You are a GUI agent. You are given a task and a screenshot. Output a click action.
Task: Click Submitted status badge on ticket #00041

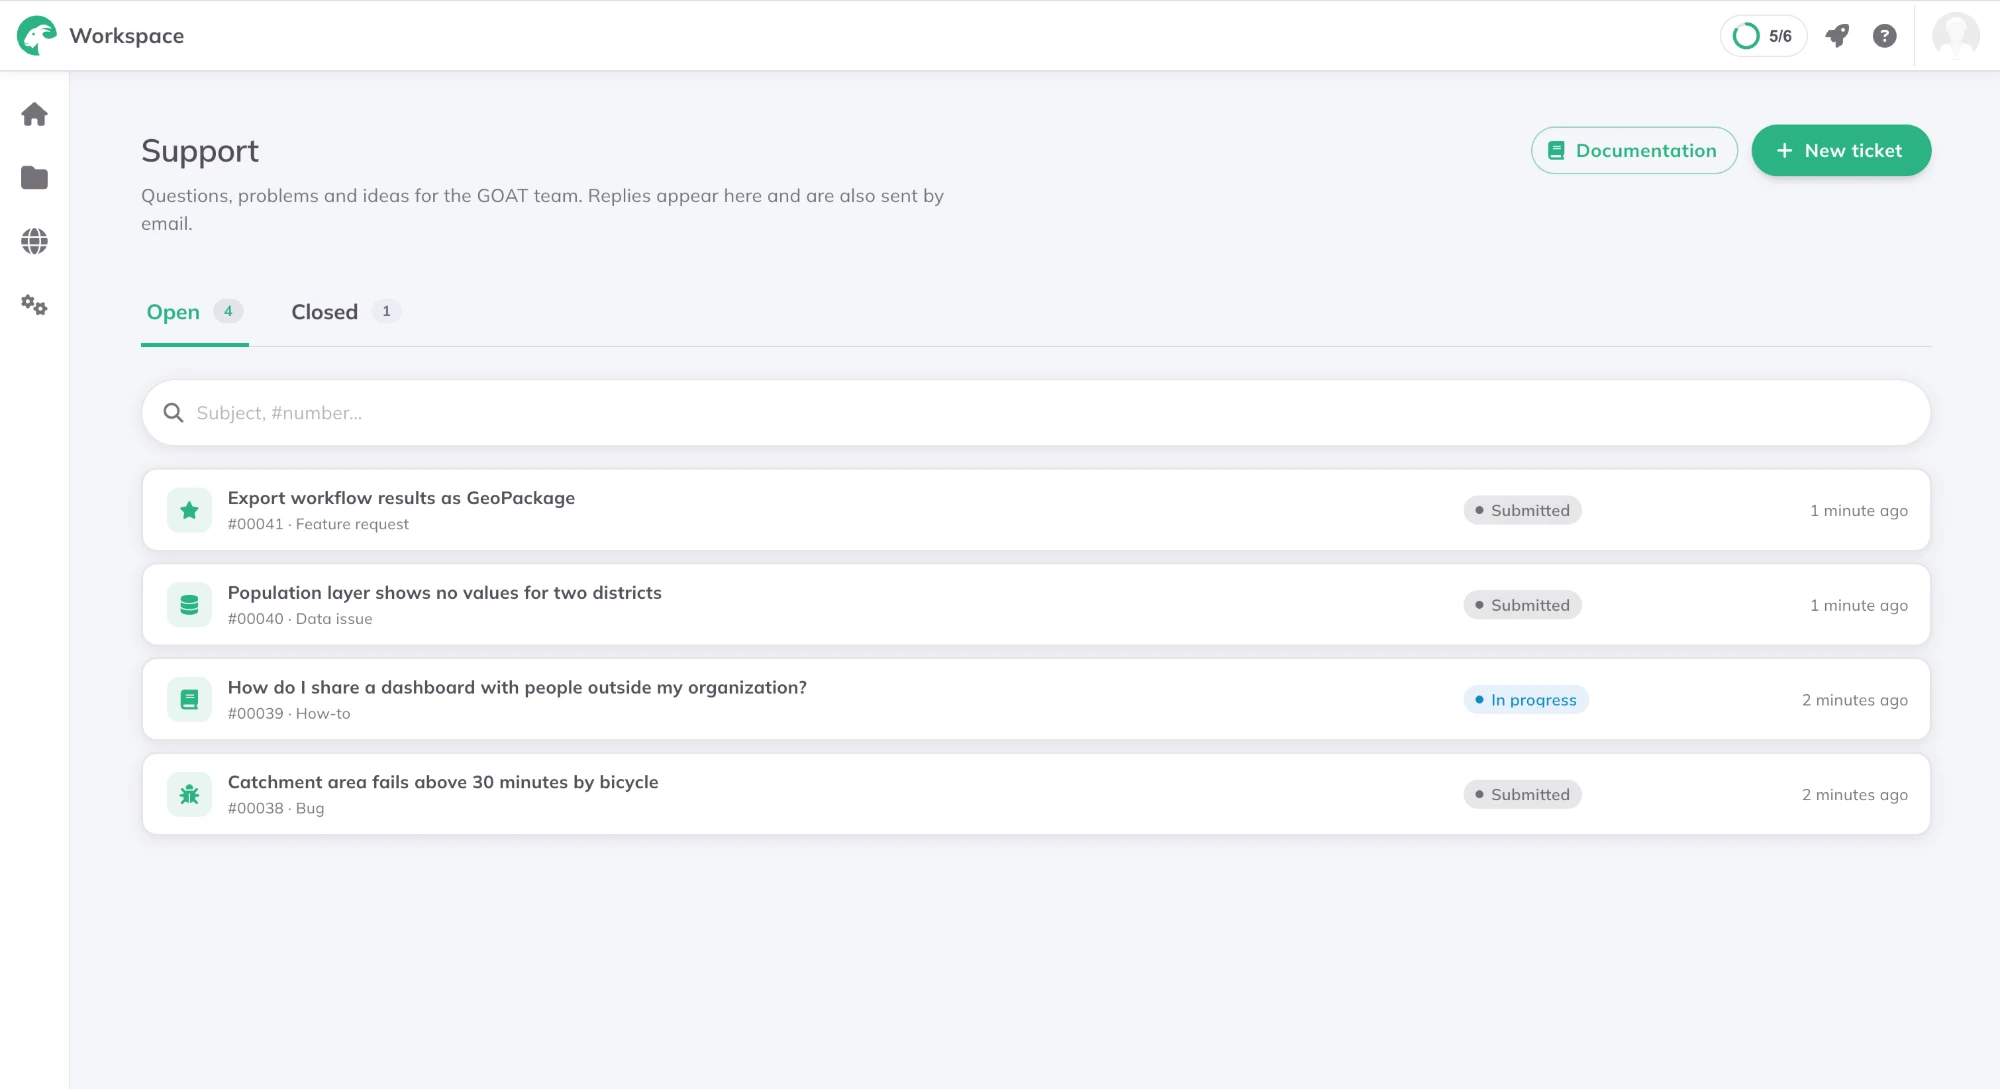1522,510
